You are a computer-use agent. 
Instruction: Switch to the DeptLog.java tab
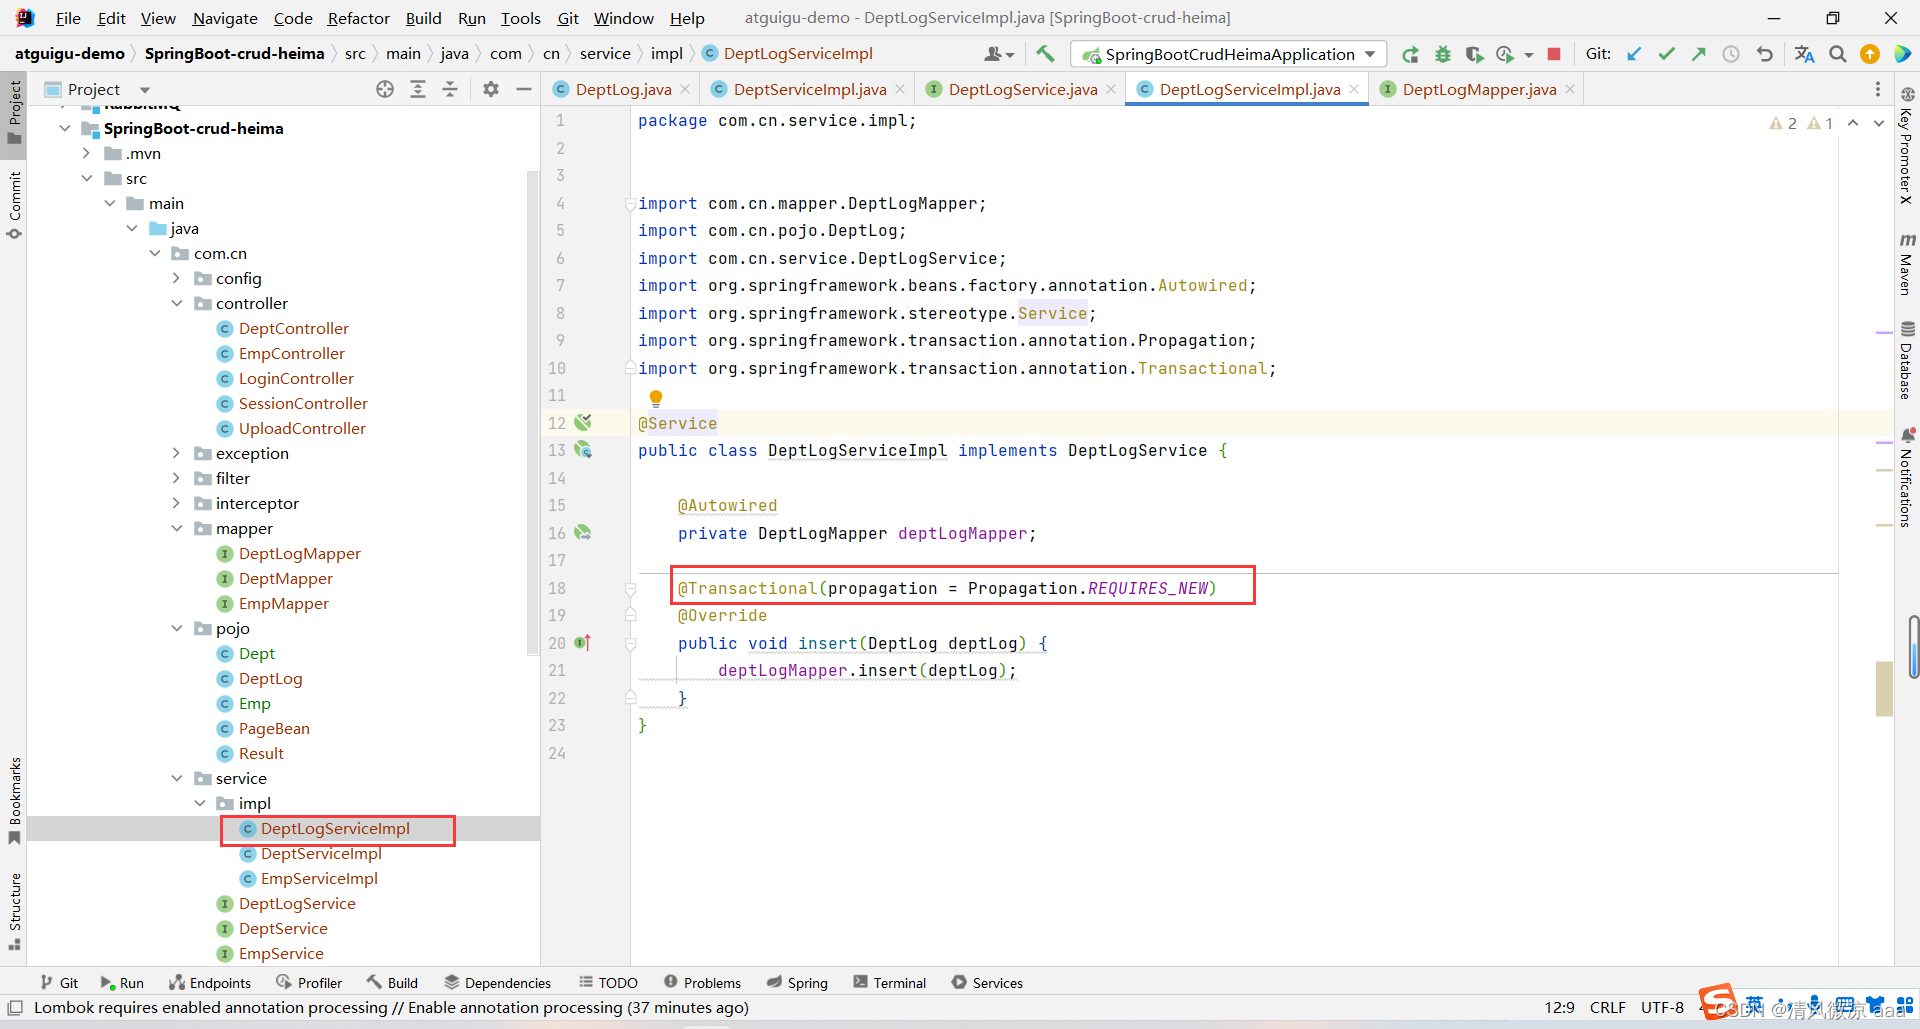tap(623, 89)
